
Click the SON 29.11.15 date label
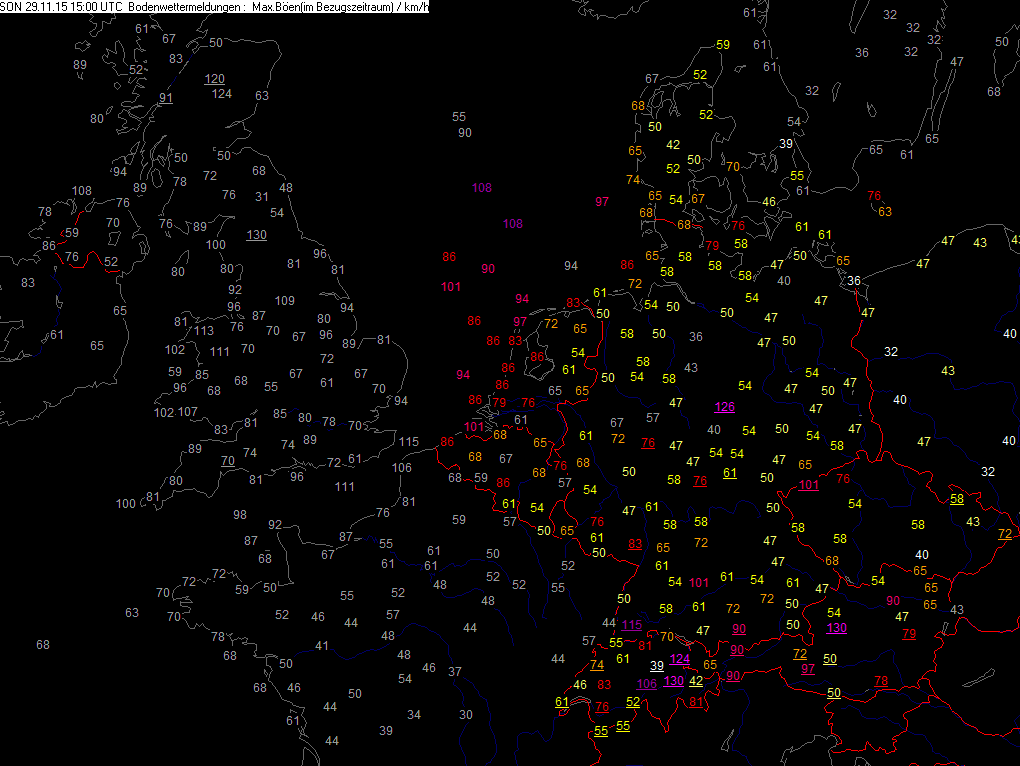coord(33,7)
